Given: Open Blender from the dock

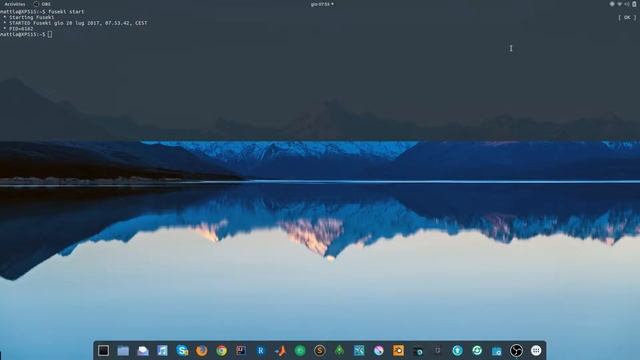Looking at the screenshot, I should (x=398, y=350).
